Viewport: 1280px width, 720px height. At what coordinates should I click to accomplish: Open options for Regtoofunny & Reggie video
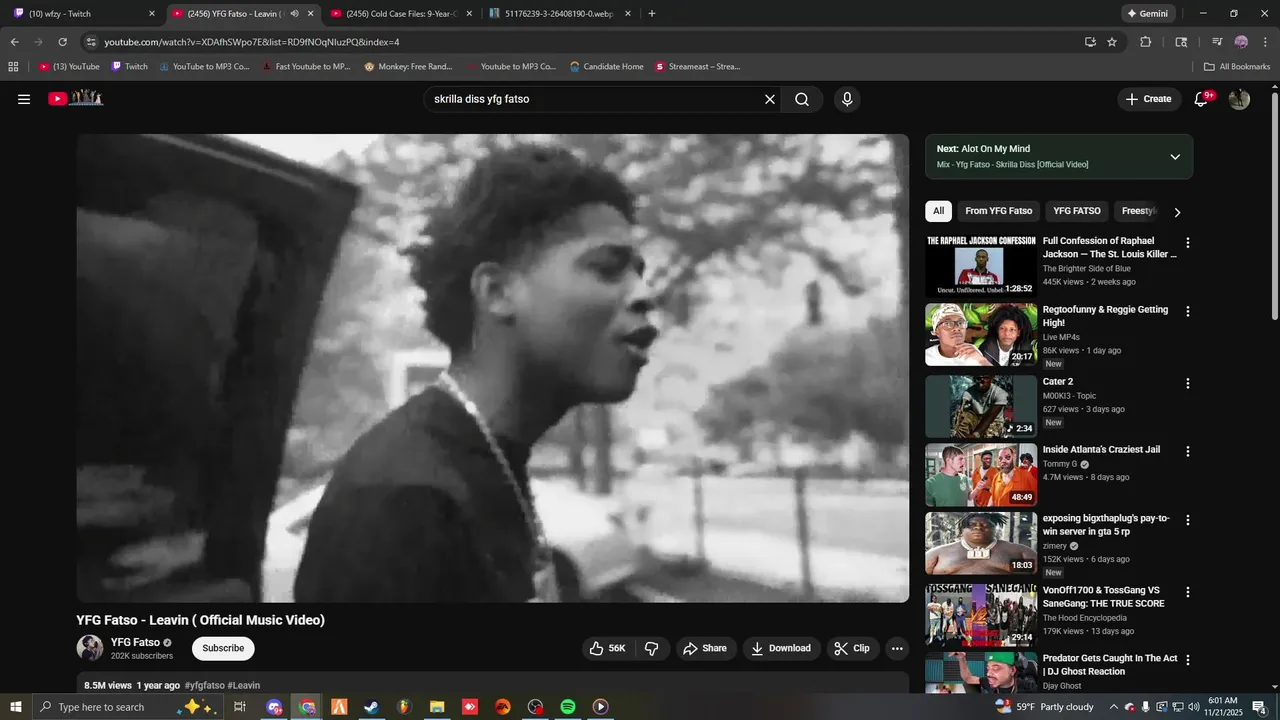point(1188,312)
